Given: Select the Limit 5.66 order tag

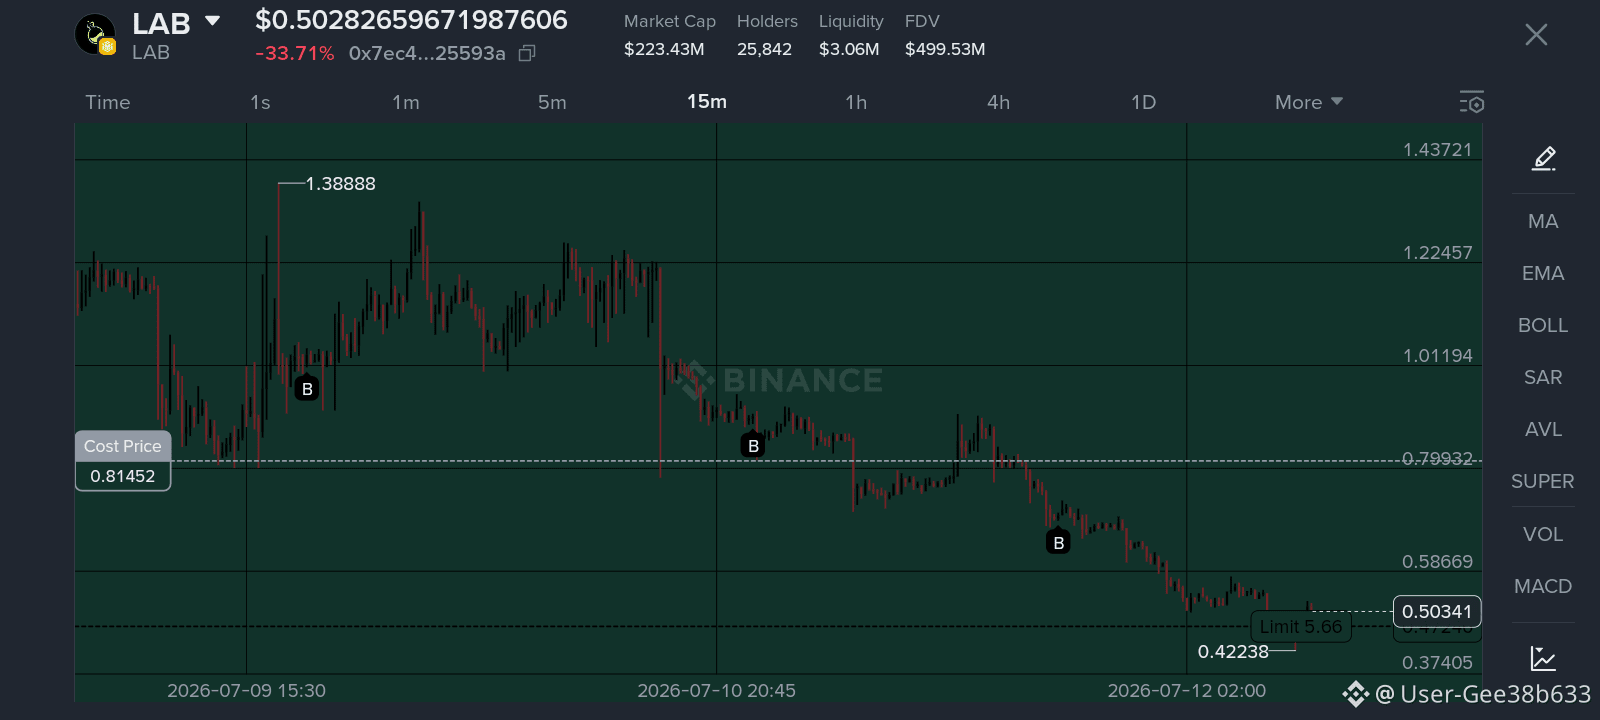Looking at the screenshot, I should pos(1301,627).
